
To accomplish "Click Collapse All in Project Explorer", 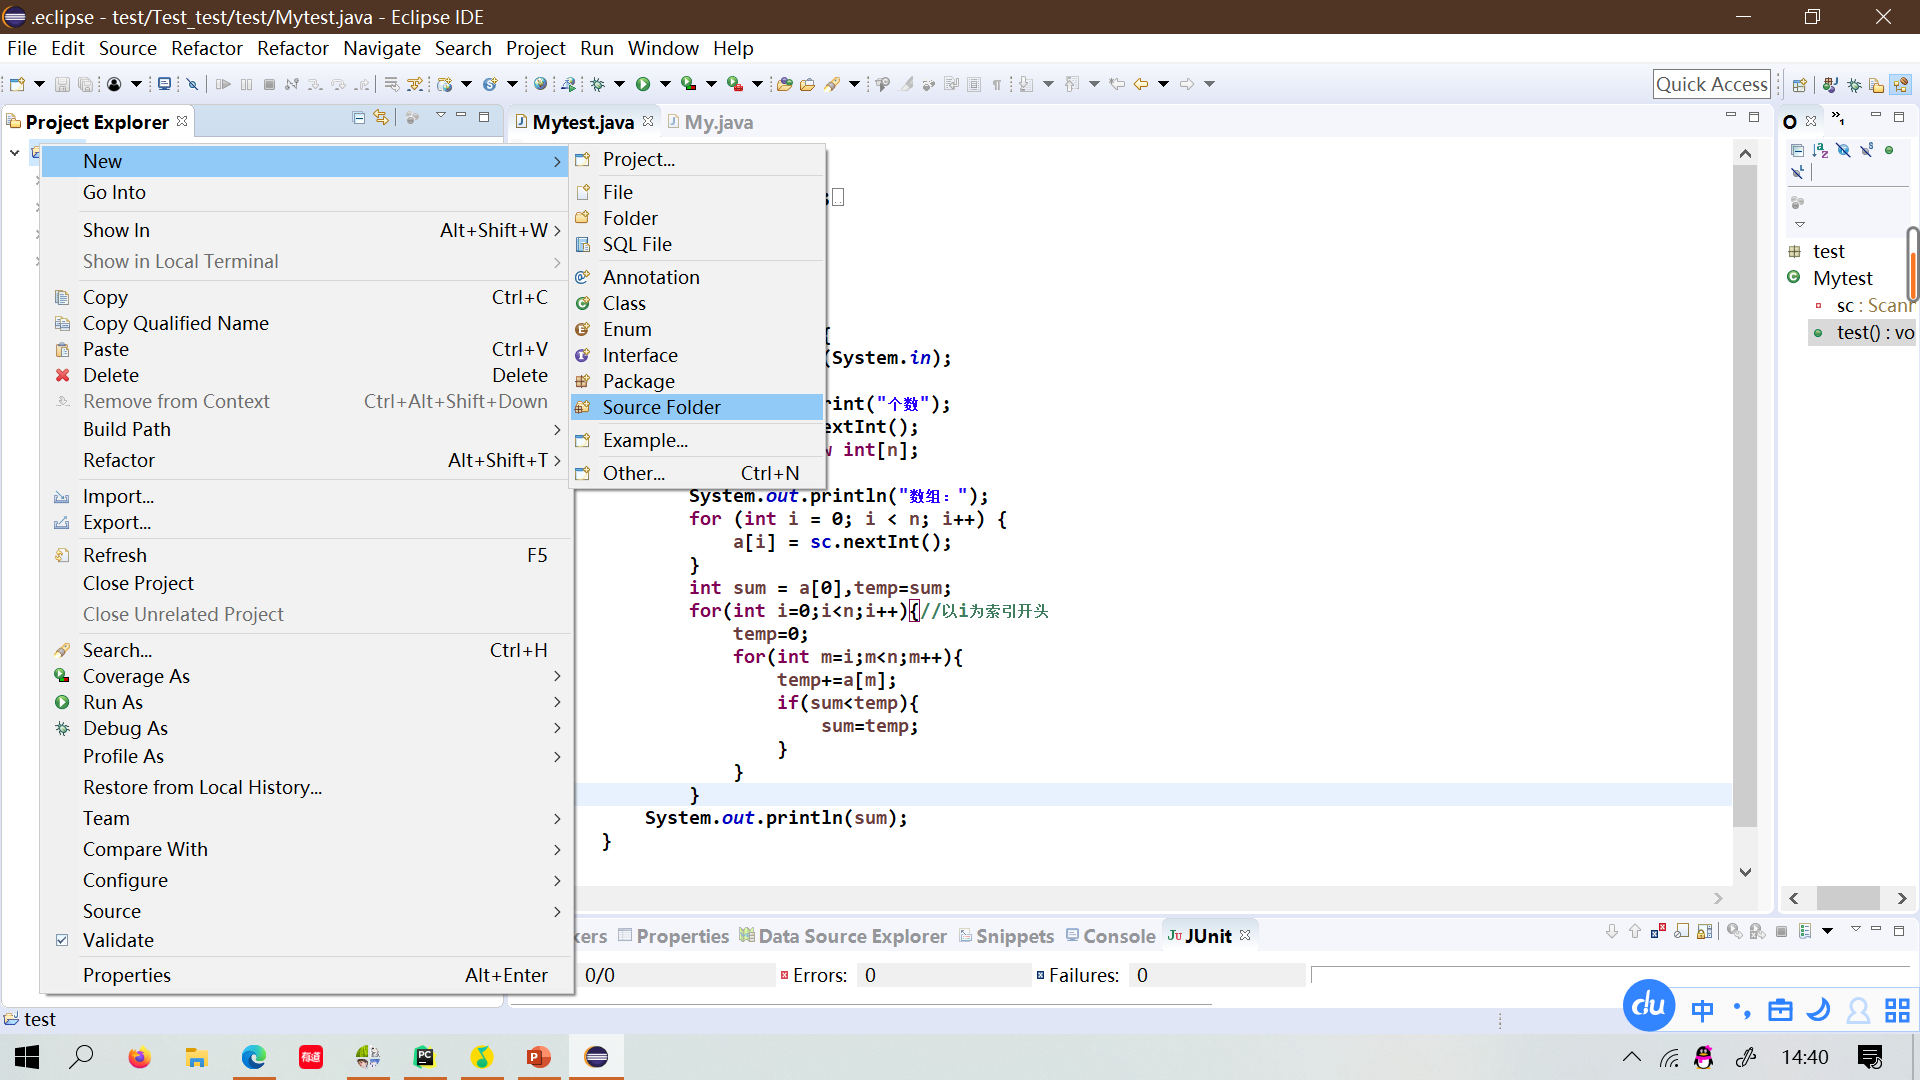I will tap(358, 118).
